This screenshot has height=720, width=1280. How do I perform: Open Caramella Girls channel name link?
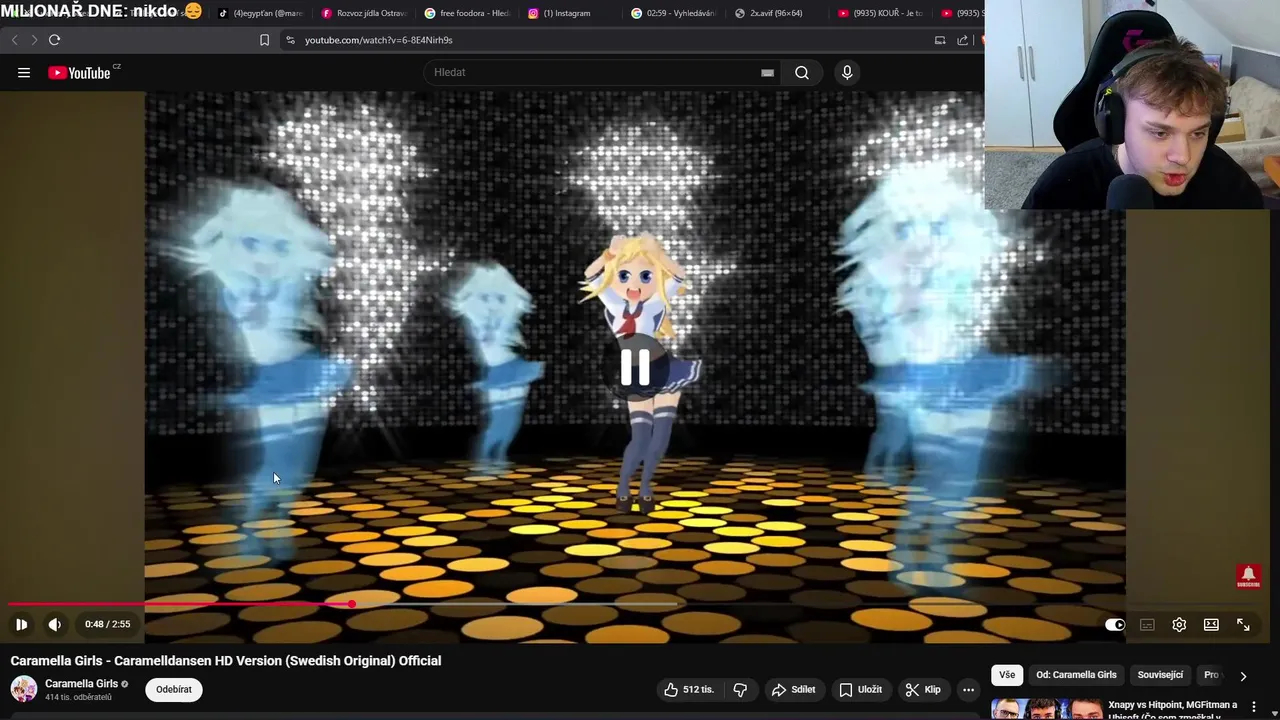click(x=81, y=684)
